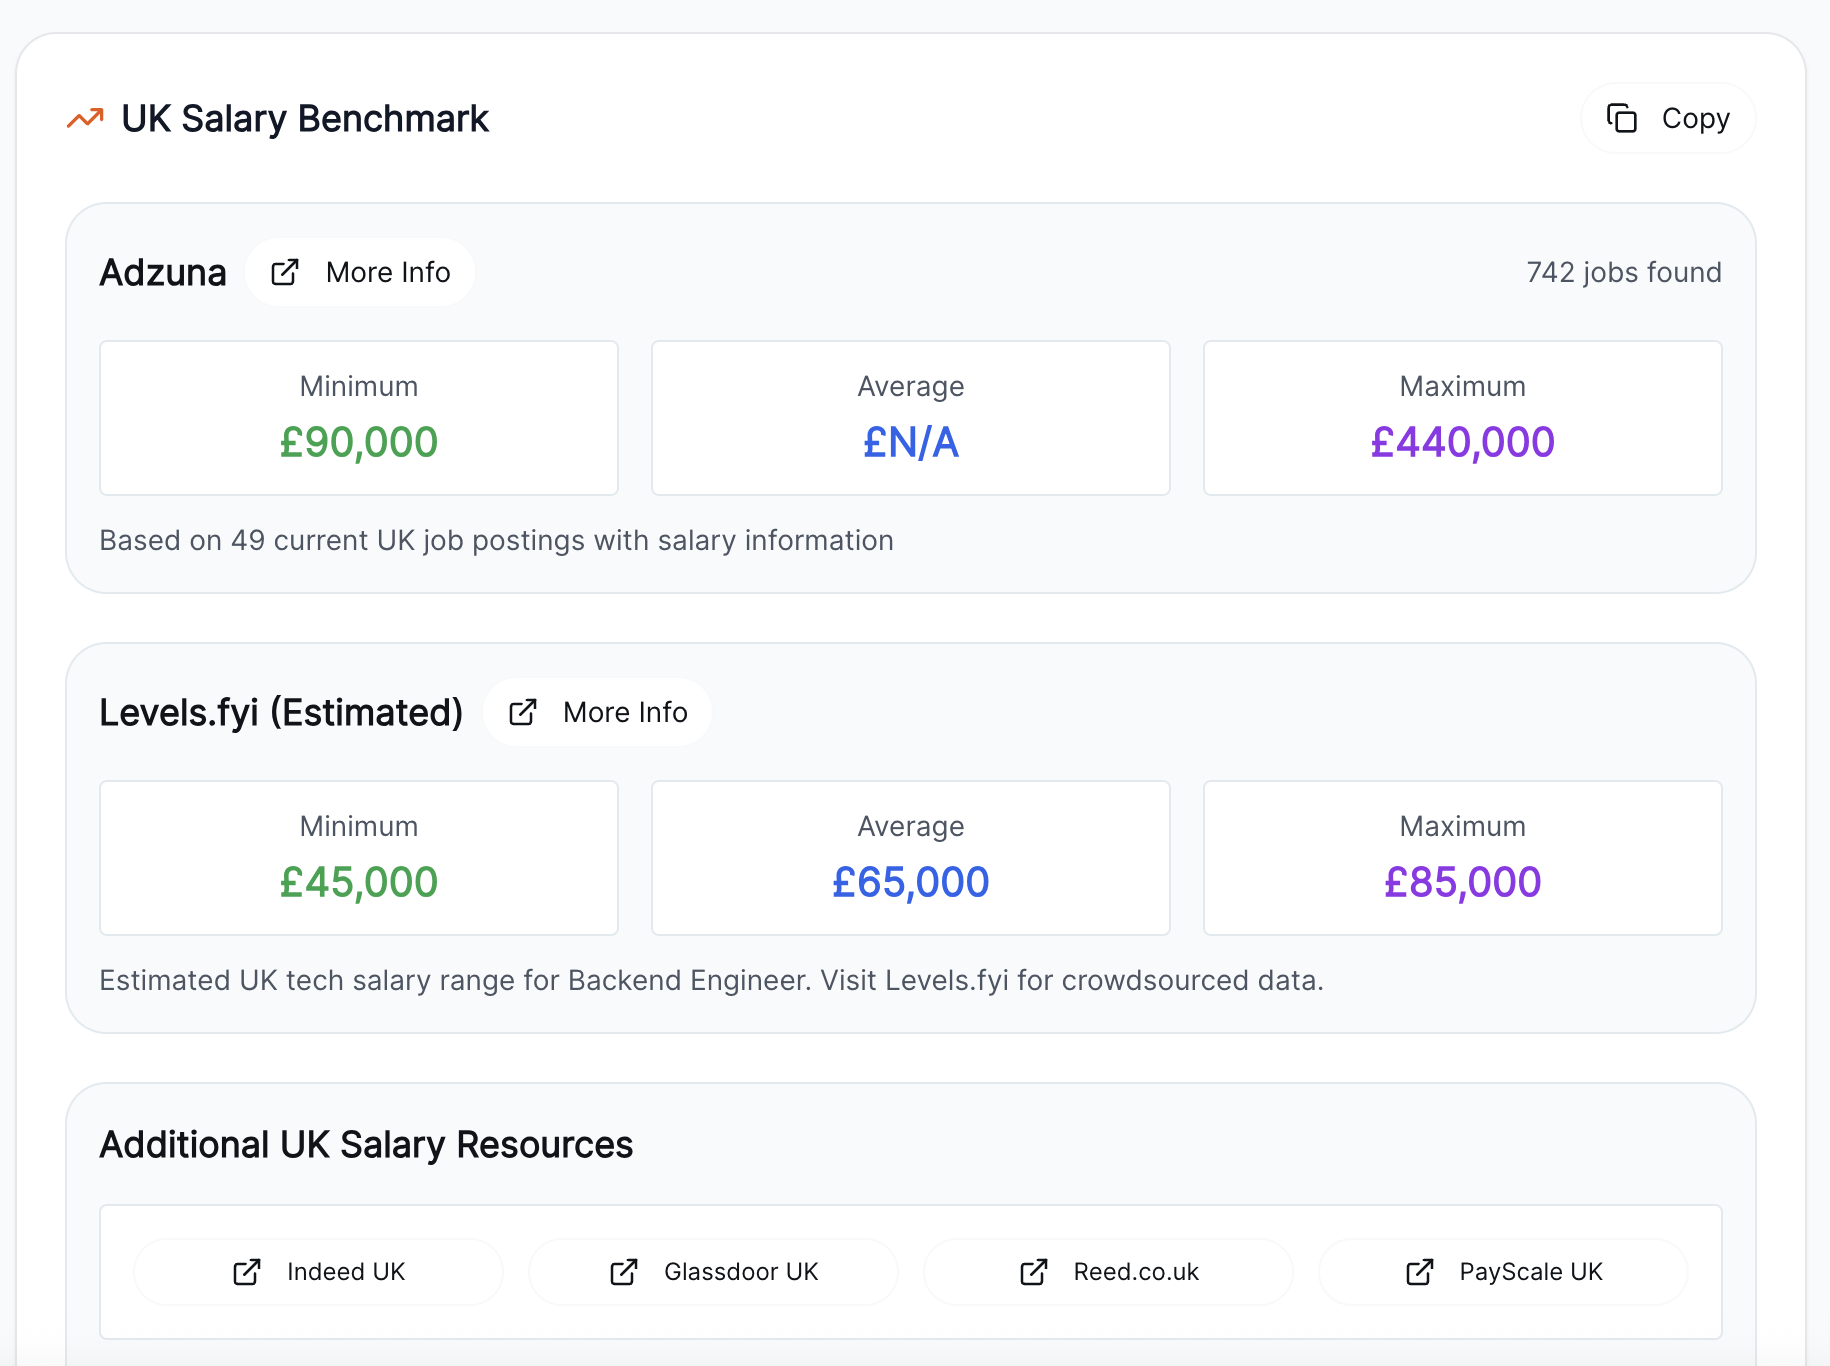Open the PayScale UK resource link

click(1503, 1272)
